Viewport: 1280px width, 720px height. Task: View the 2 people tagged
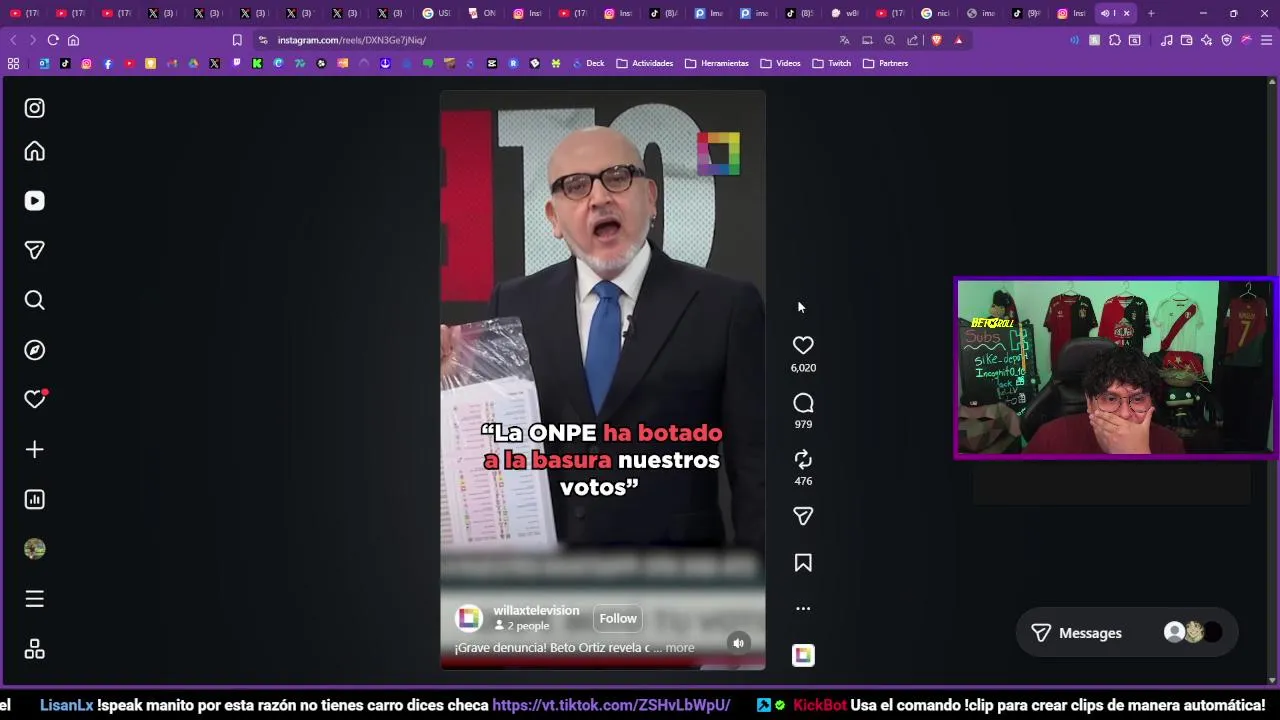(522, 626)
